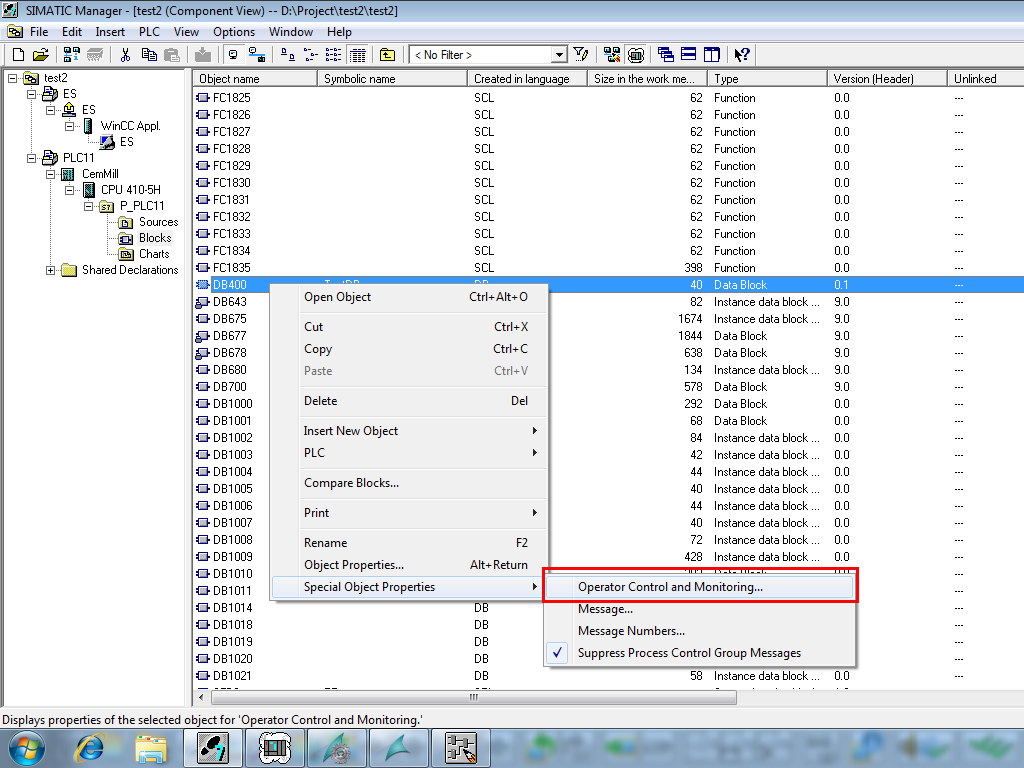Collapse the CPU 410-5H tree node

69,190
